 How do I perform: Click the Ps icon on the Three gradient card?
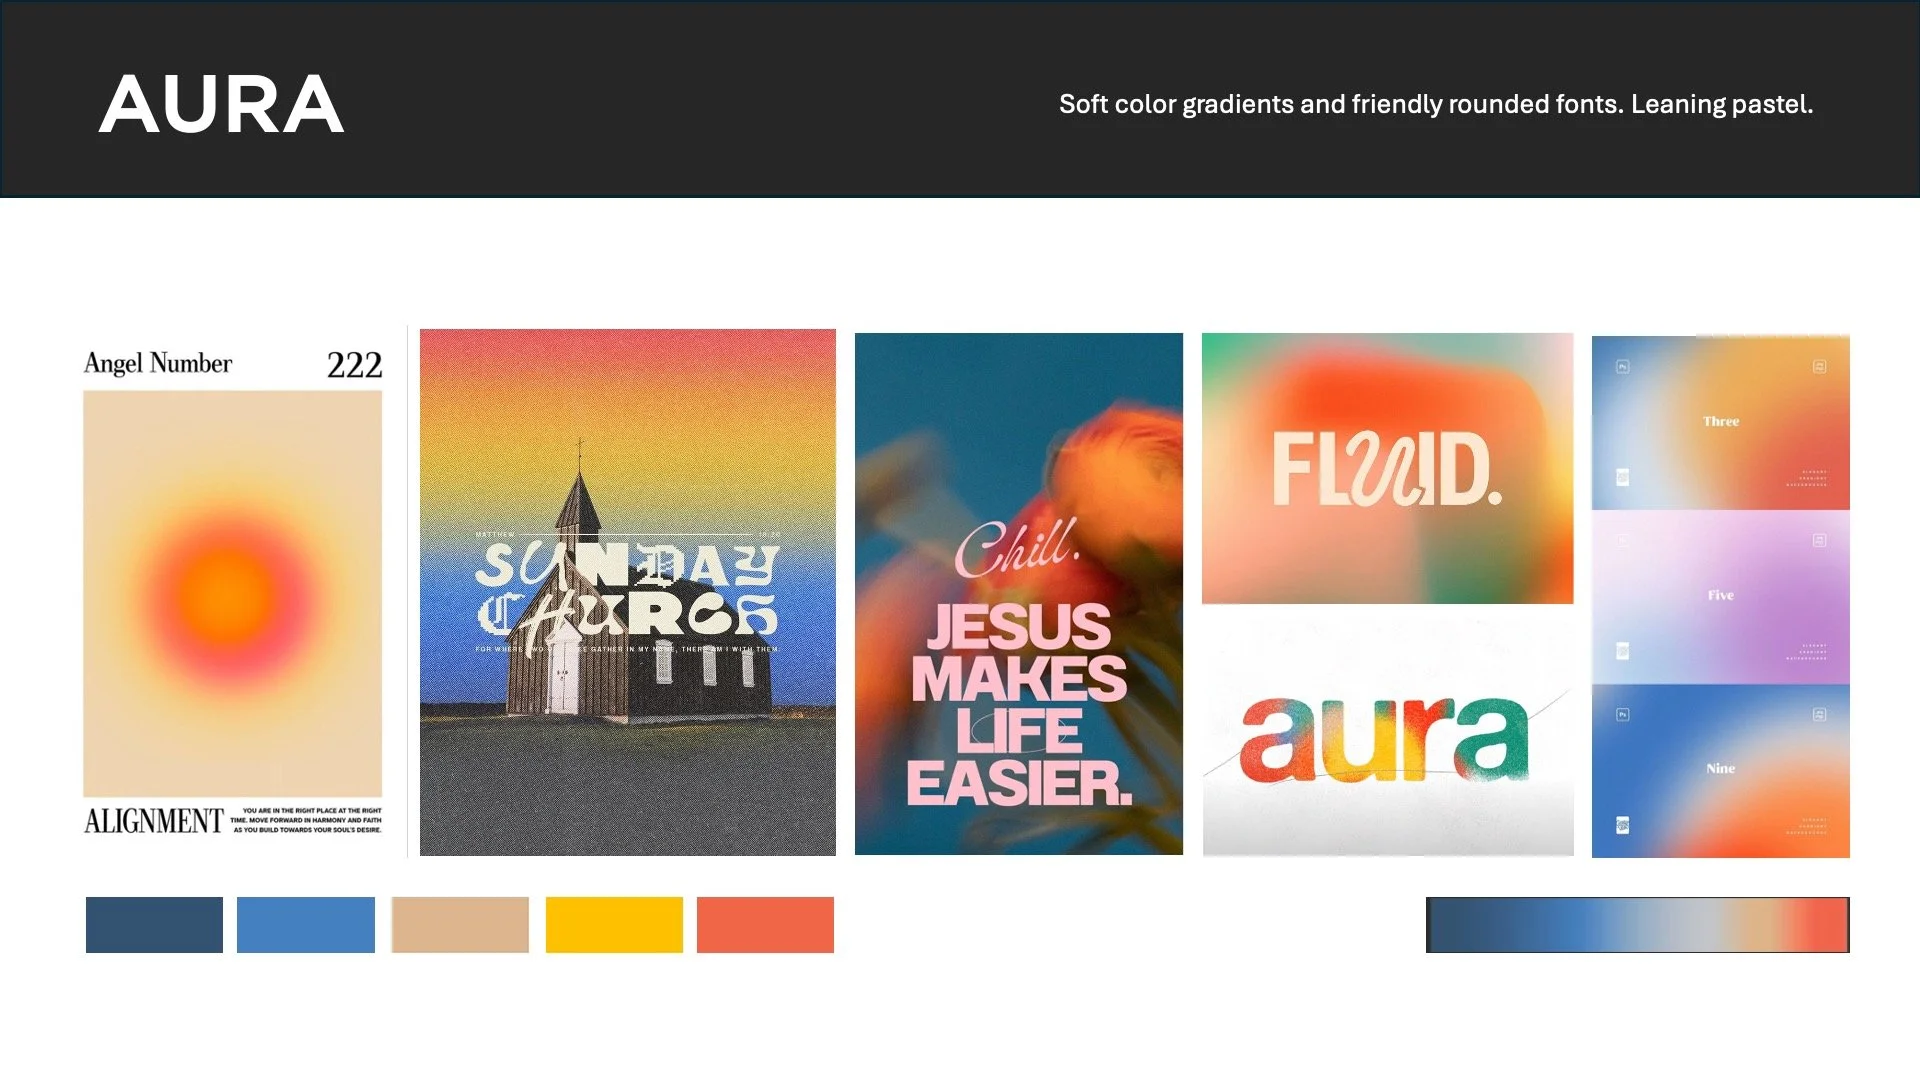click(x=1623, y=367)
